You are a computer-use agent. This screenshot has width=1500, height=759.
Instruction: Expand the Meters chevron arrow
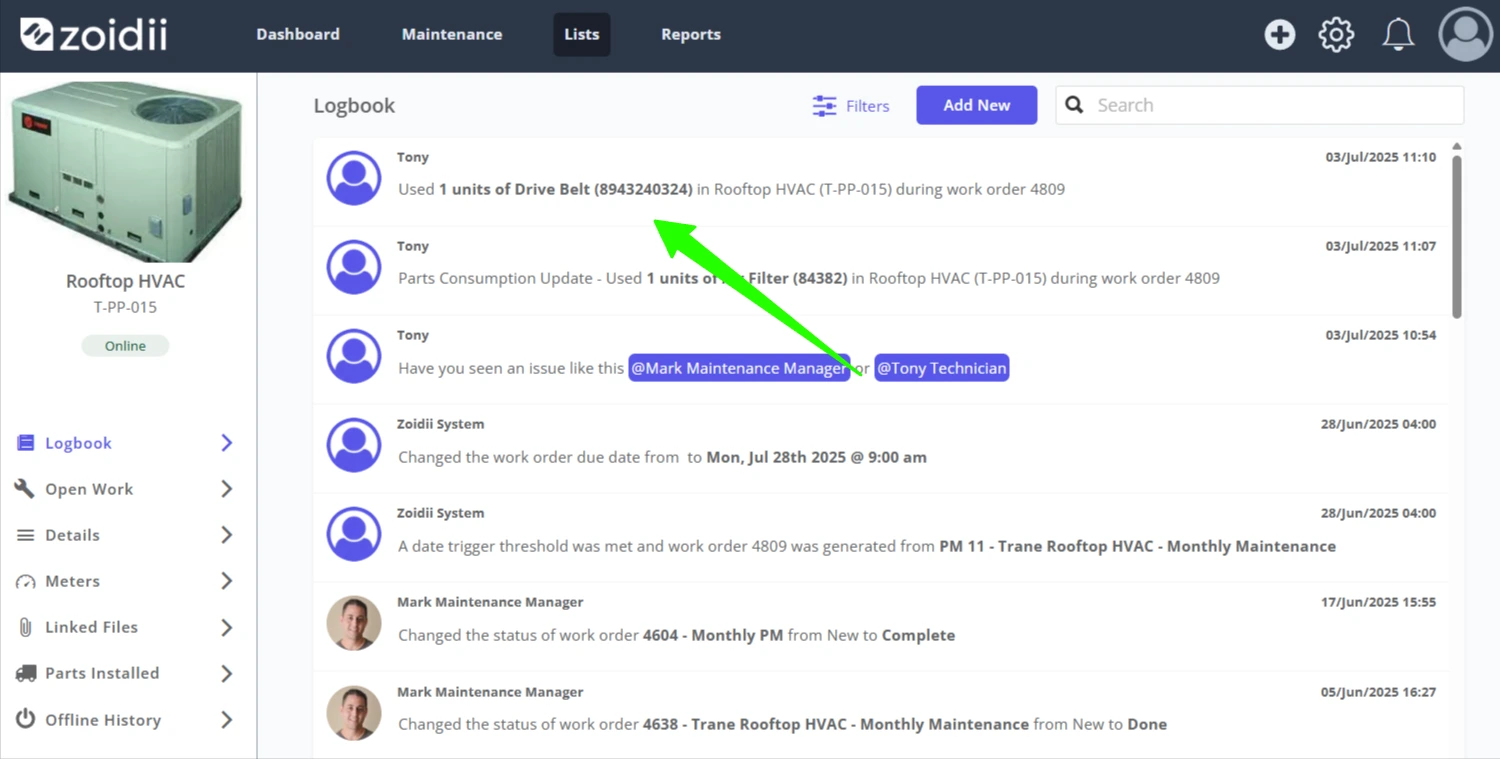[227, 581]
